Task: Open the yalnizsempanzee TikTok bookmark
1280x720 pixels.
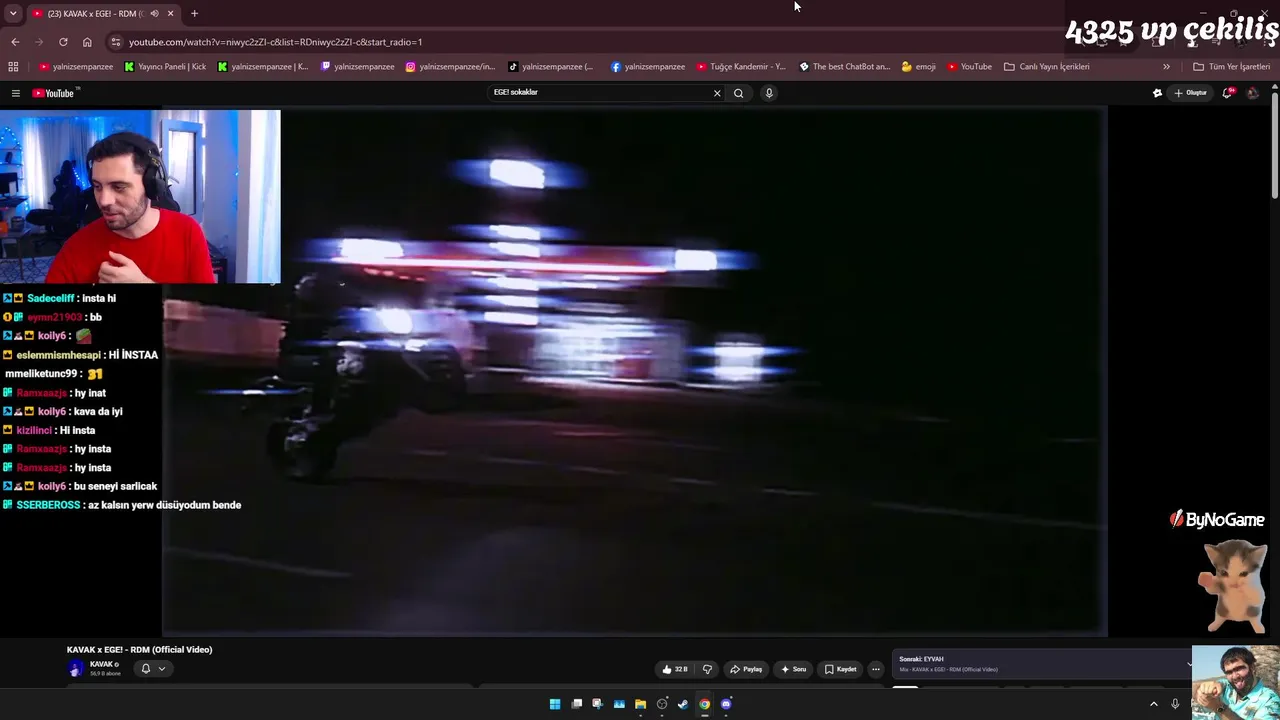Action: tap(551, 67)
